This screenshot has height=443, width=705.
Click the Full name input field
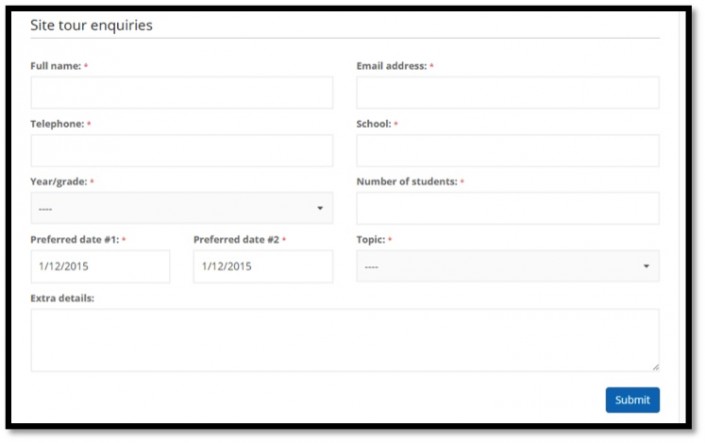click(x=181, y=92)
